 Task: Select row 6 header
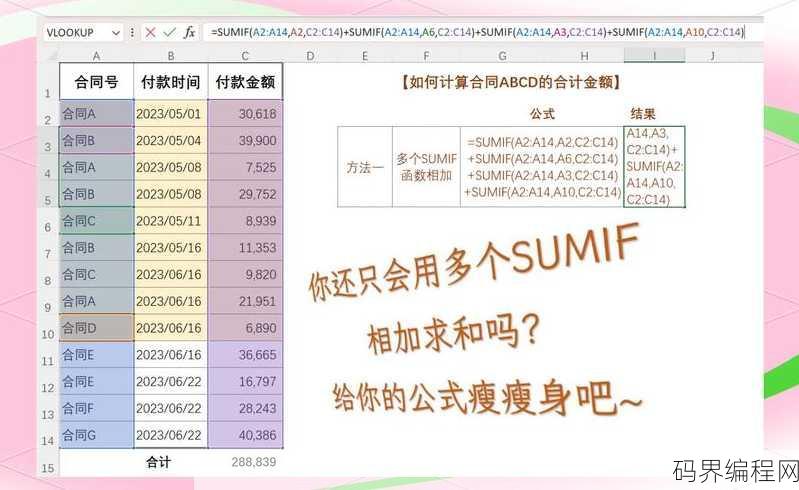[48, 222]
